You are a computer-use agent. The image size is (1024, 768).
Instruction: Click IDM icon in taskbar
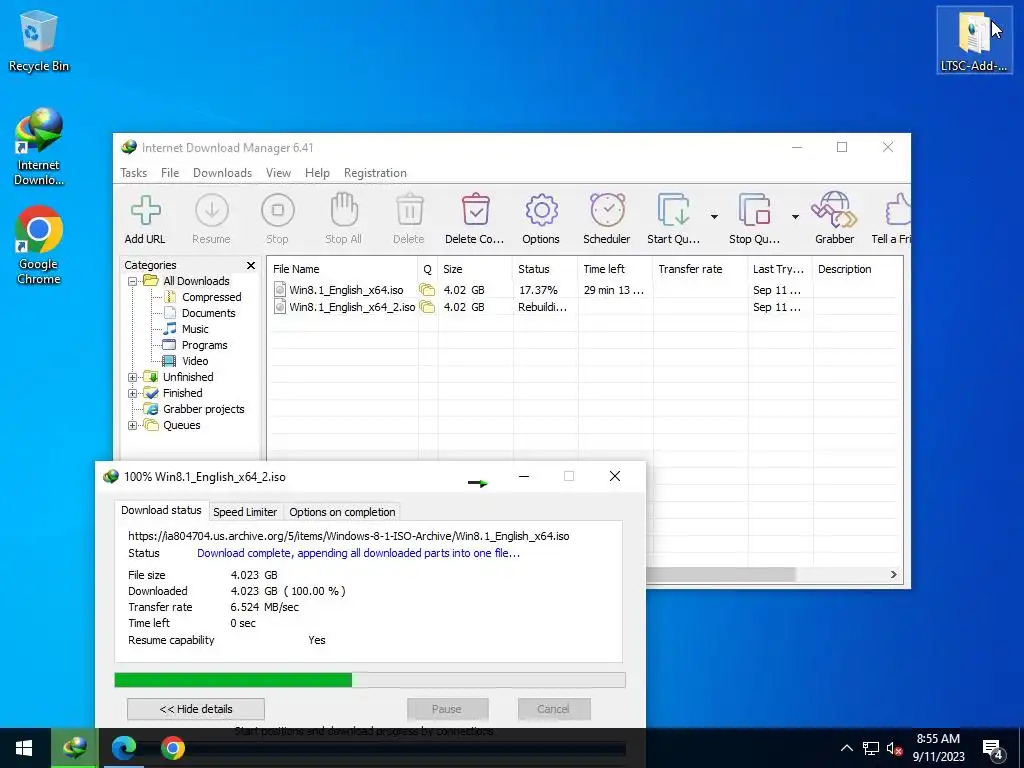[x=75, y=748]
